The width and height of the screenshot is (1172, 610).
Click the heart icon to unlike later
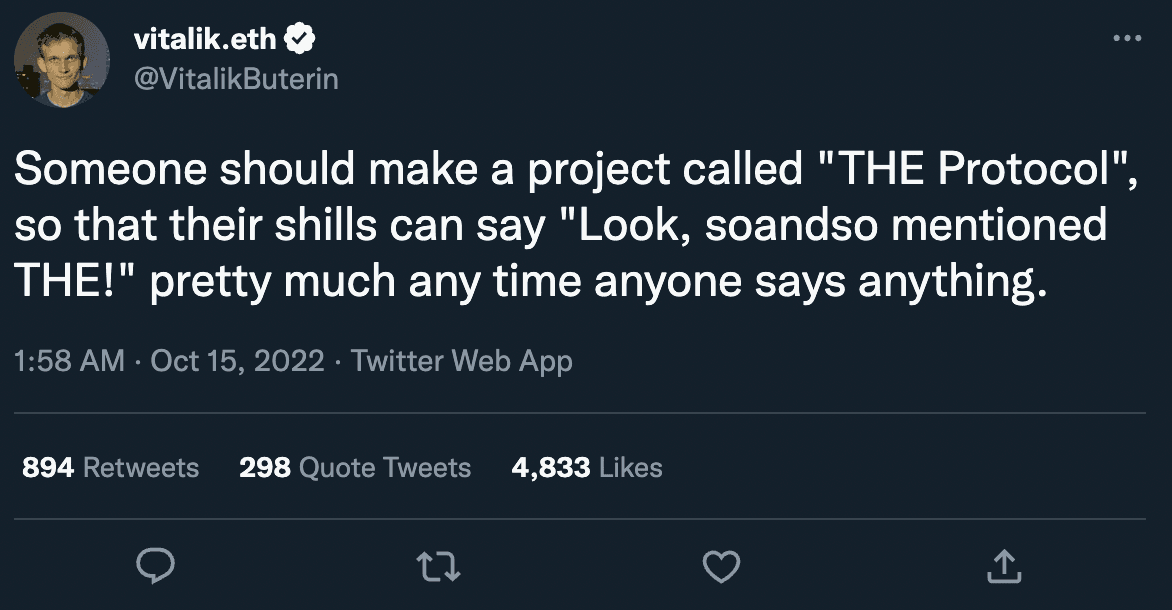[x=720, y=567]
